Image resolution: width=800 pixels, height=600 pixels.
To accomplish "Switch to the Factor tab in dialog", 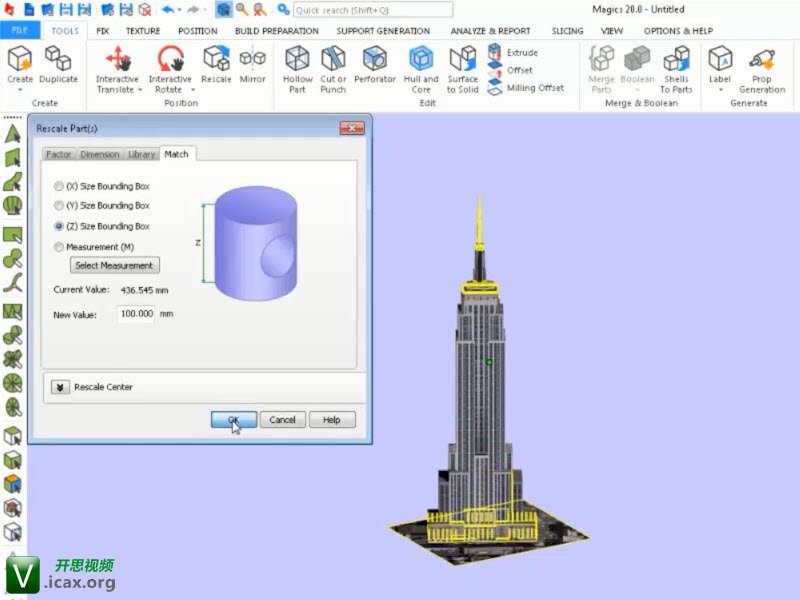I will click(x=59, y=154).
